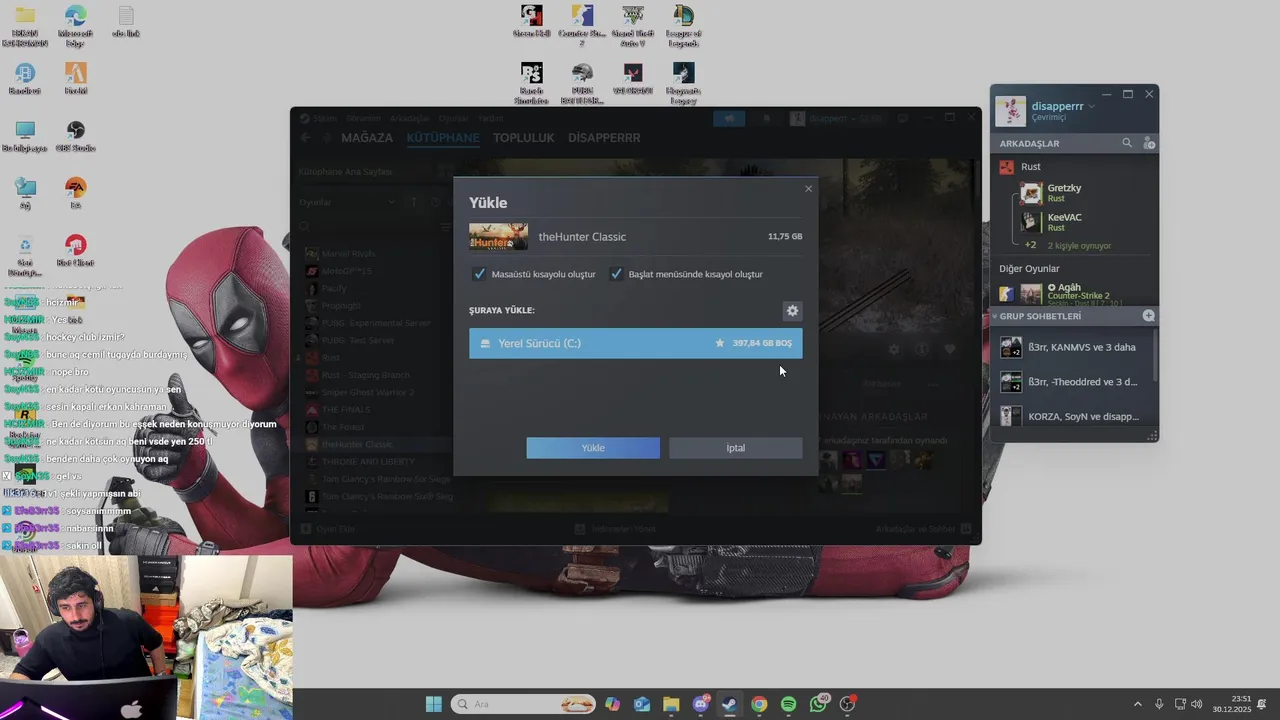
Task: Click theHunter Classic game thumbnail in dialog
Action: [498, 237]
